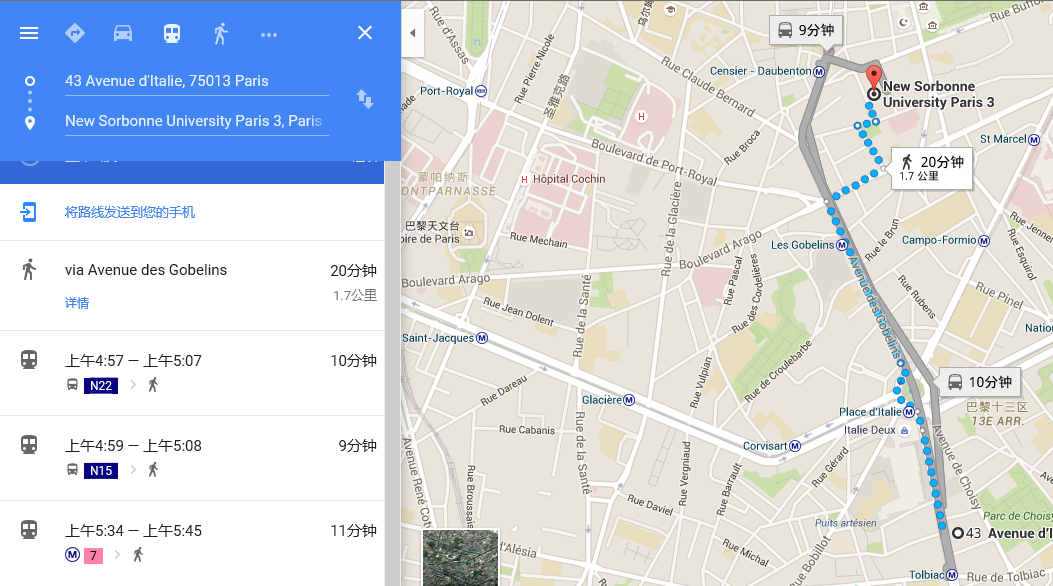Switch to walking directions mode icon
The height and width of the screenshot is (586, 1053).
[220, 34]
